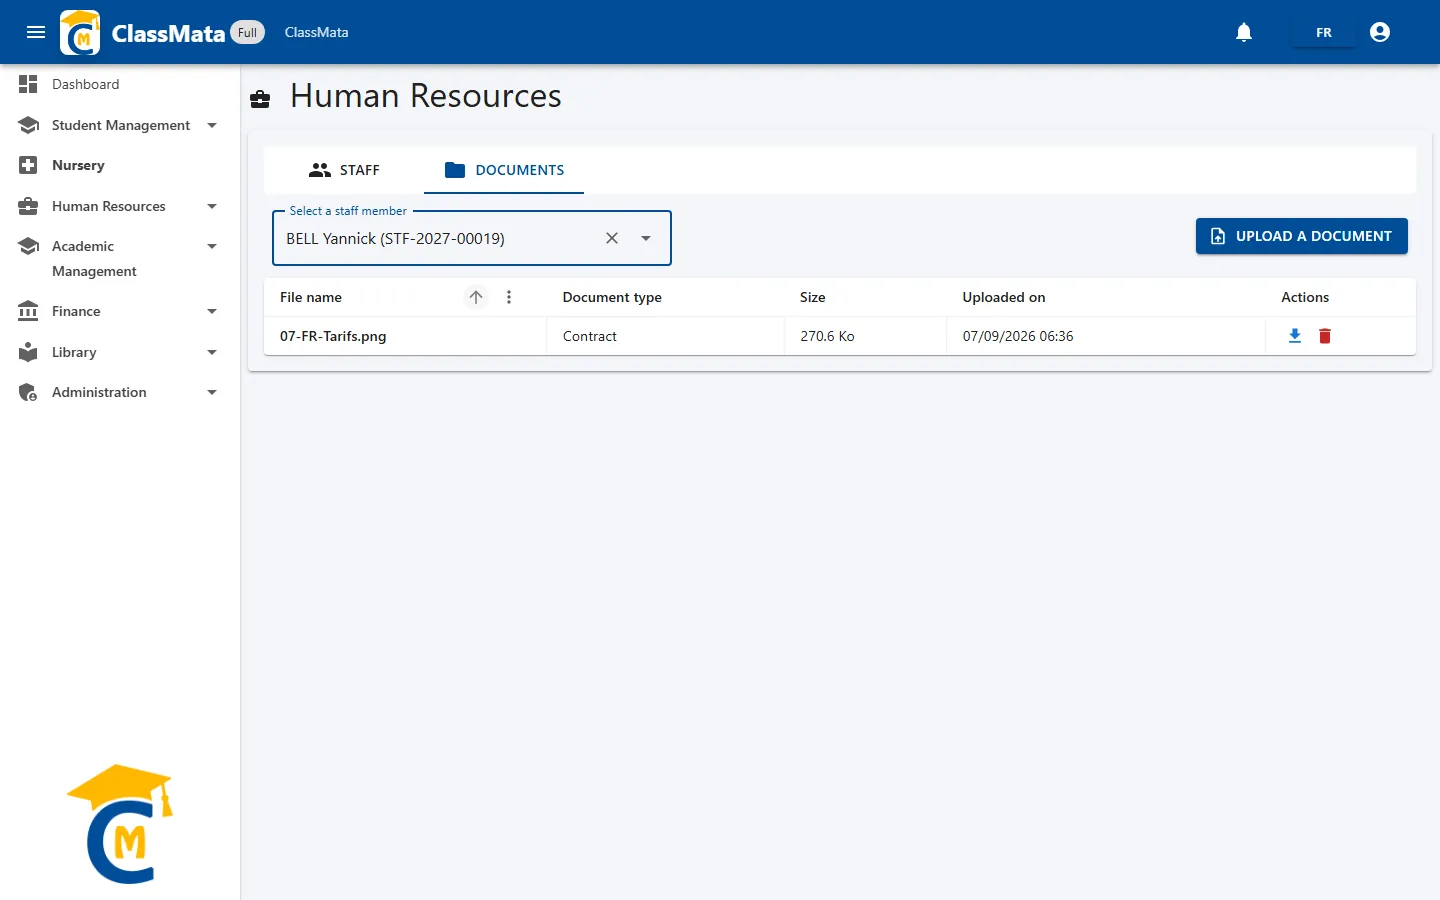
Task: Expand the Finance menu
Action: 212,311
